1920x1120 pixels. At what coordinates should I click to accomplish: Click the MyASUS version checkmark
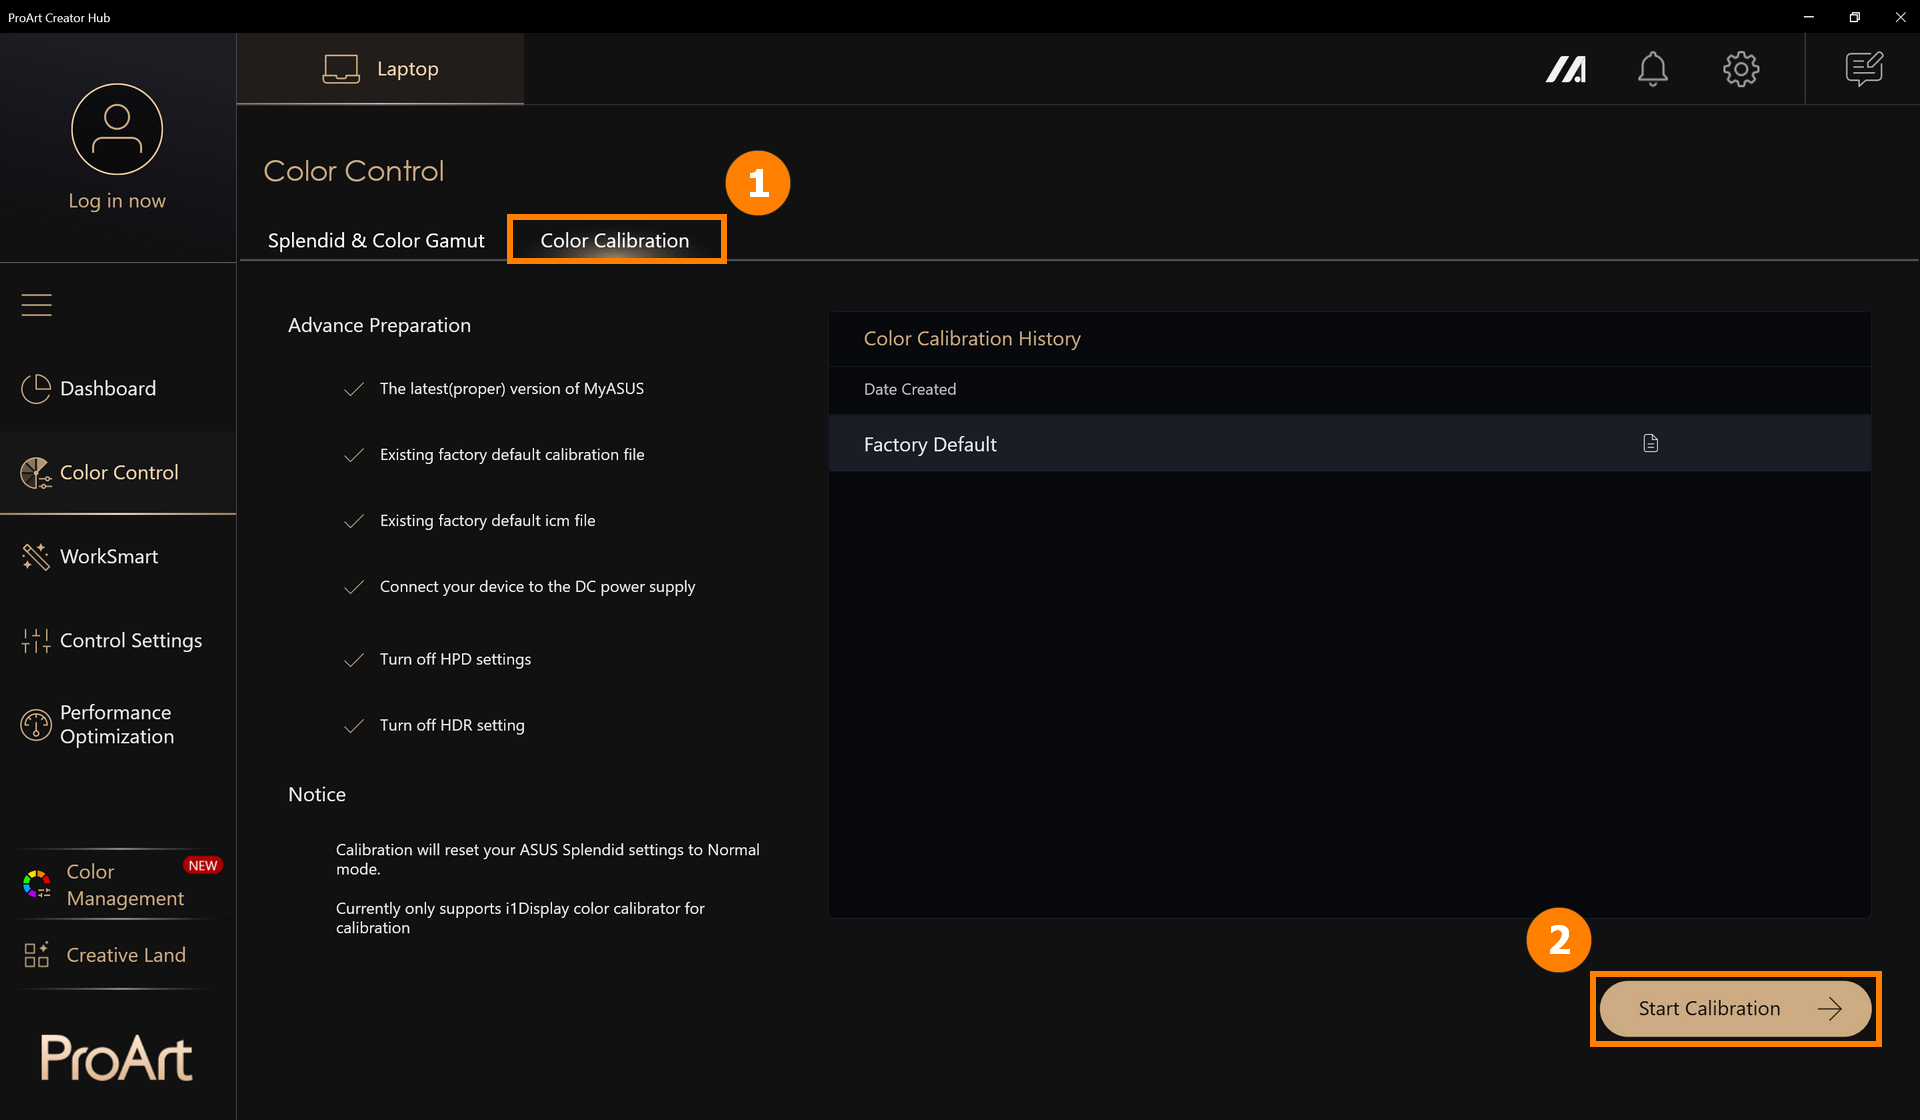point(354,389)
